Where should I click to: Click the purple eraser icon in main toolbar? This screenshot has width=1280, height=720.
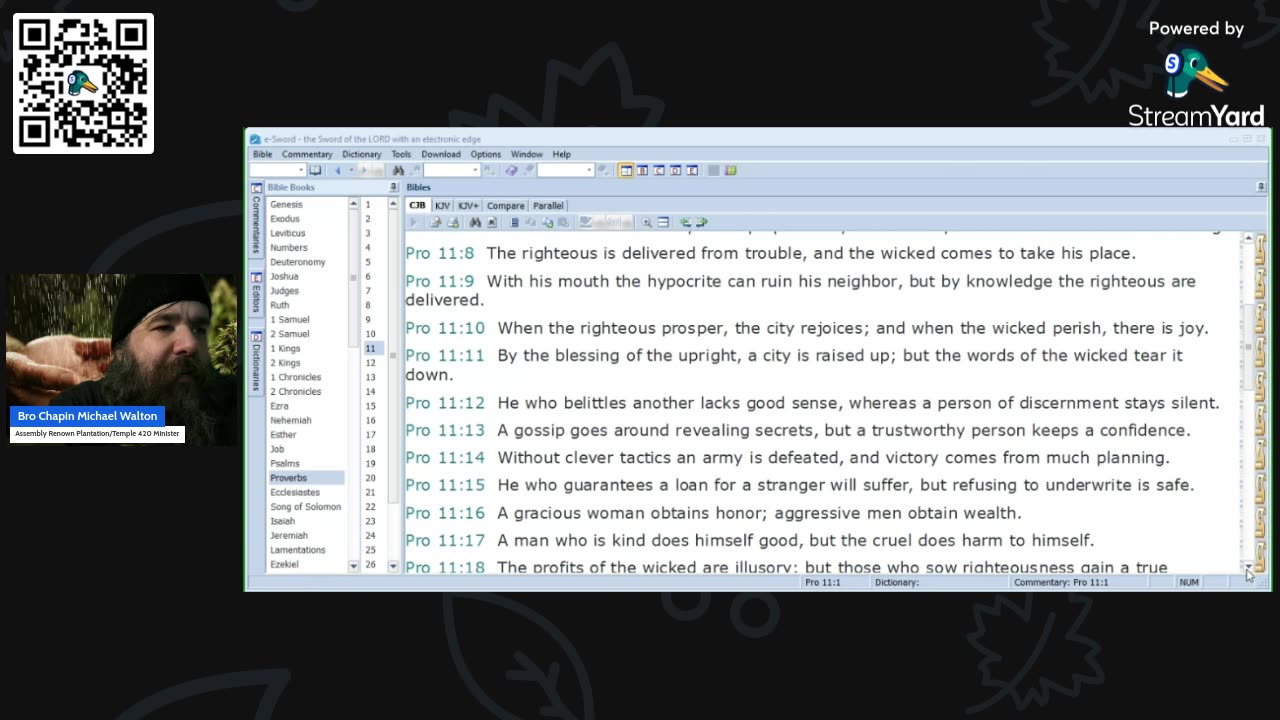point(511,170)
